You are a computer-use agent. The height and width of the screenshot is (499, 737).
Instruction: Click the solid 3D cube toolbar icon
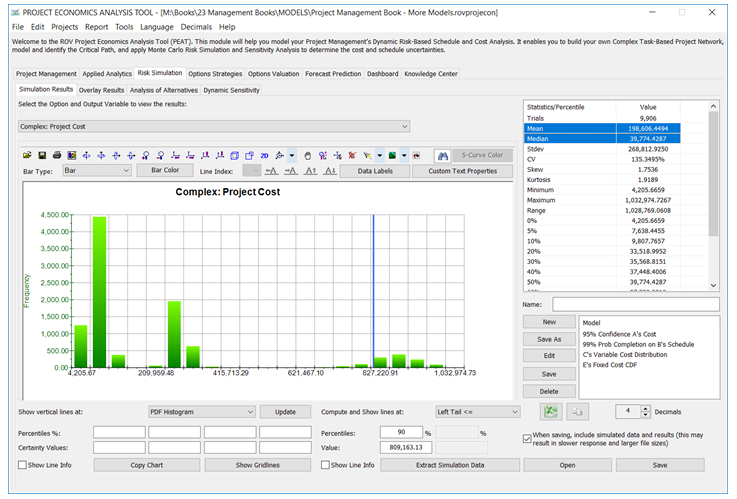pos(235,156)
